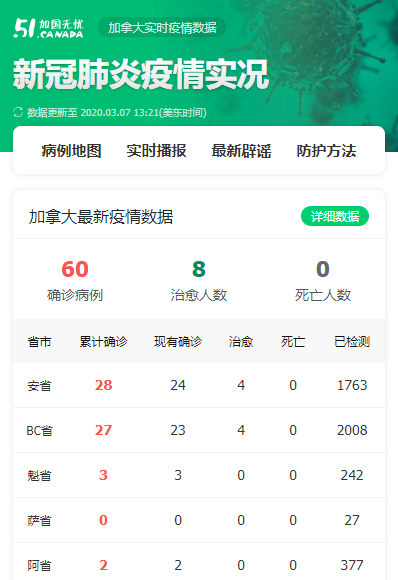Click the 8 治愈人数 figure
The width and height of the screenshot is (398, 580).
pos(199,280)
